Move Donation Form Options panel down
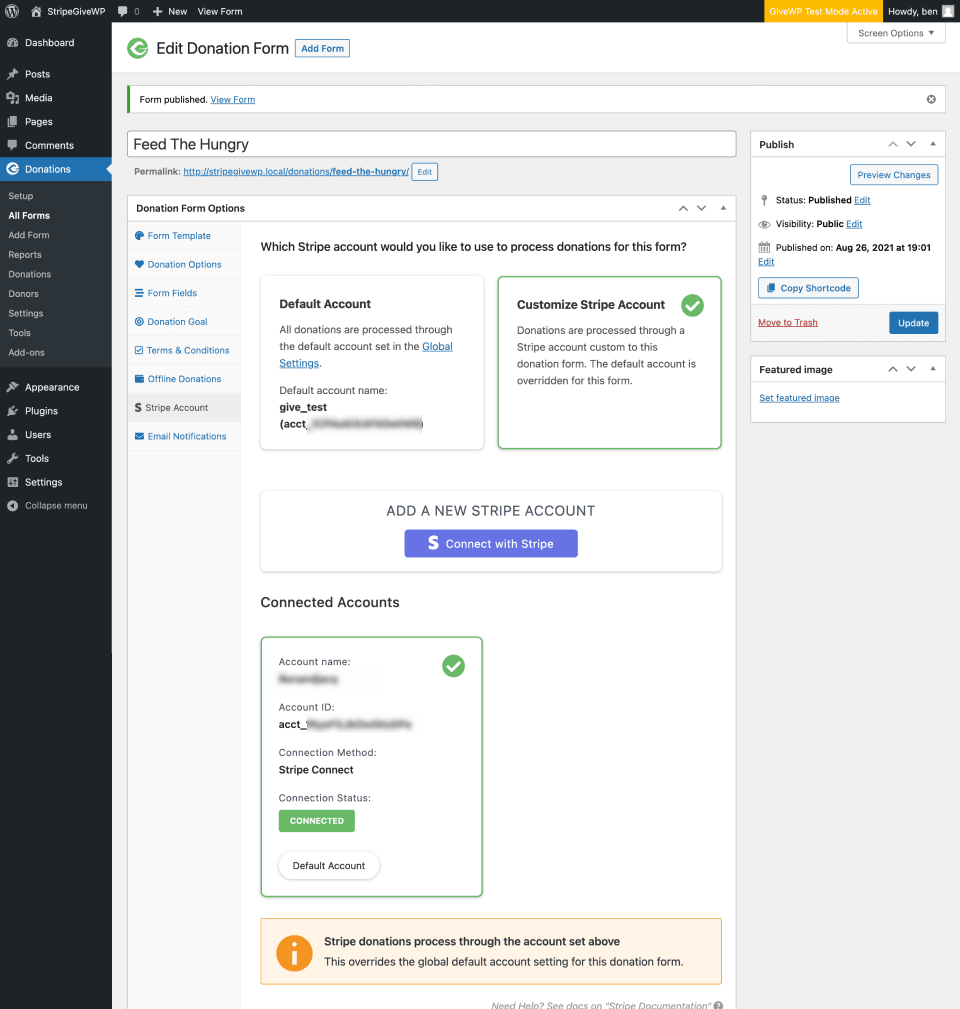This screenshot has width=960, height=1009. pos(701,208)
